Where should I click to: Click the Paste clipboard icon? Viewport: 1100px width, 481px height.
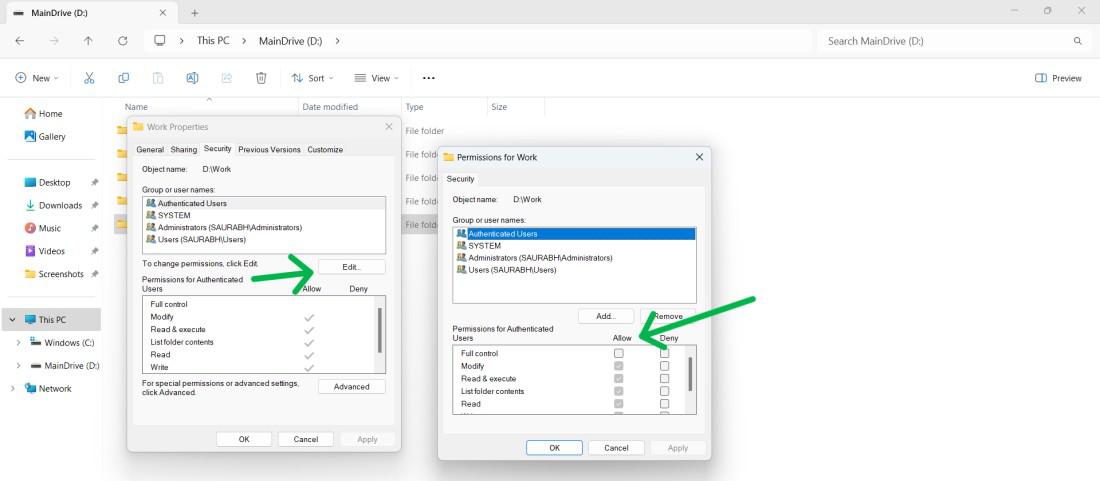158,78
